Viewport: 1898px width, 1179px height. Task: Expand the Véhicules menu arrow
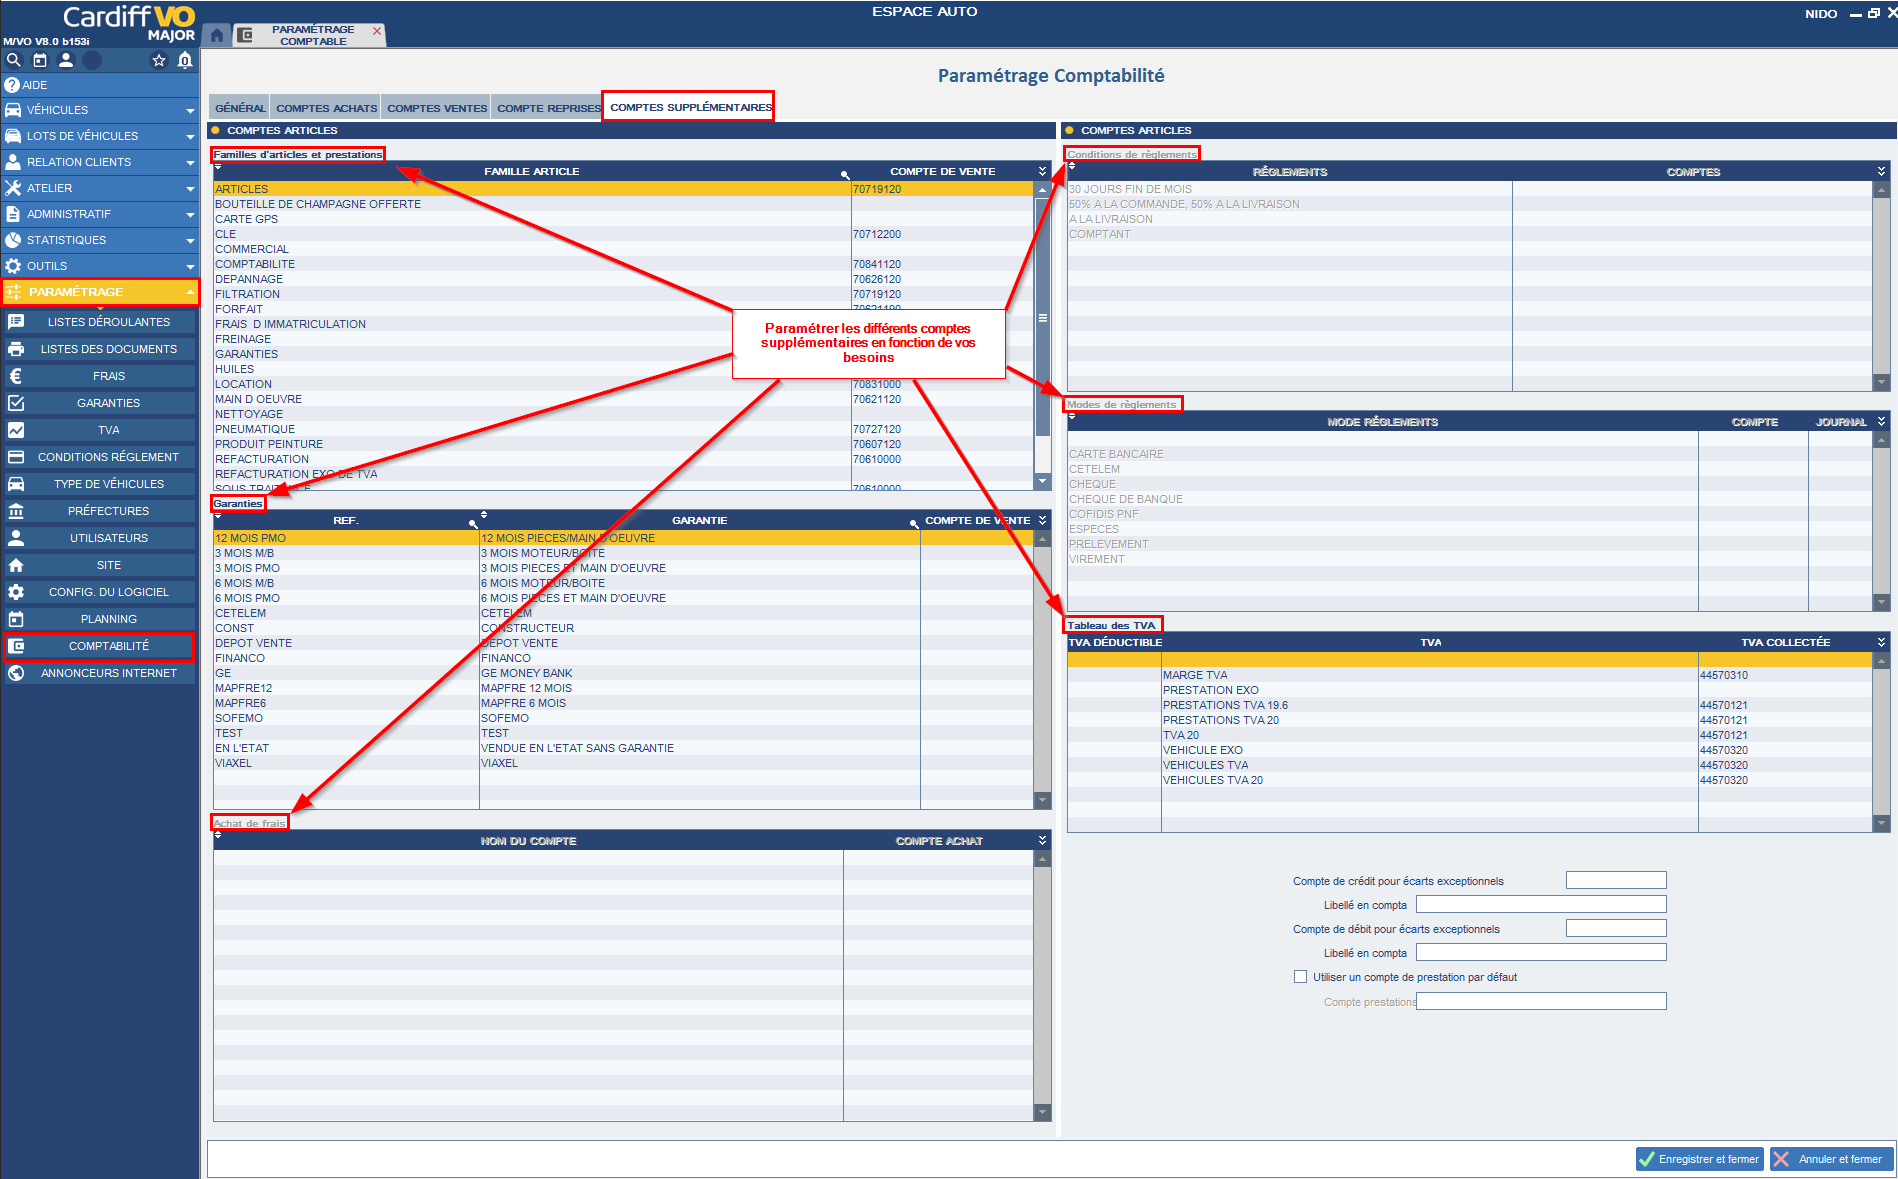[190, 110]
